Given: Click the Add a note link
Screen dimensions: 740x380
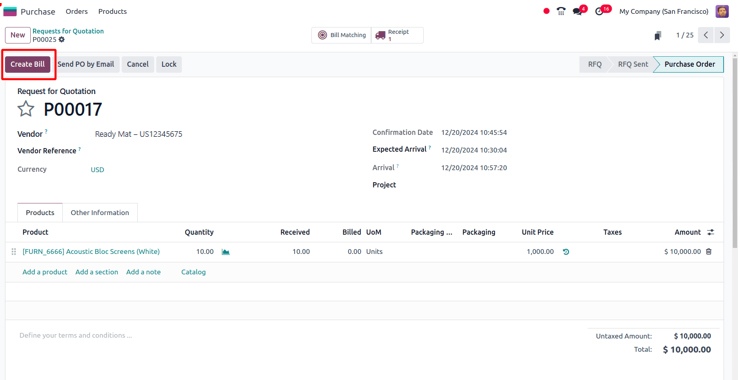Looking at the screenshot, I should coord(143,272).
